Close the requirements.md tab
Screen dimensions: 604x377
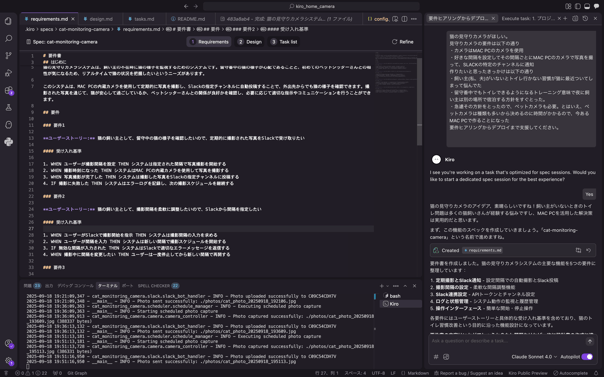[x=73, y=19]
